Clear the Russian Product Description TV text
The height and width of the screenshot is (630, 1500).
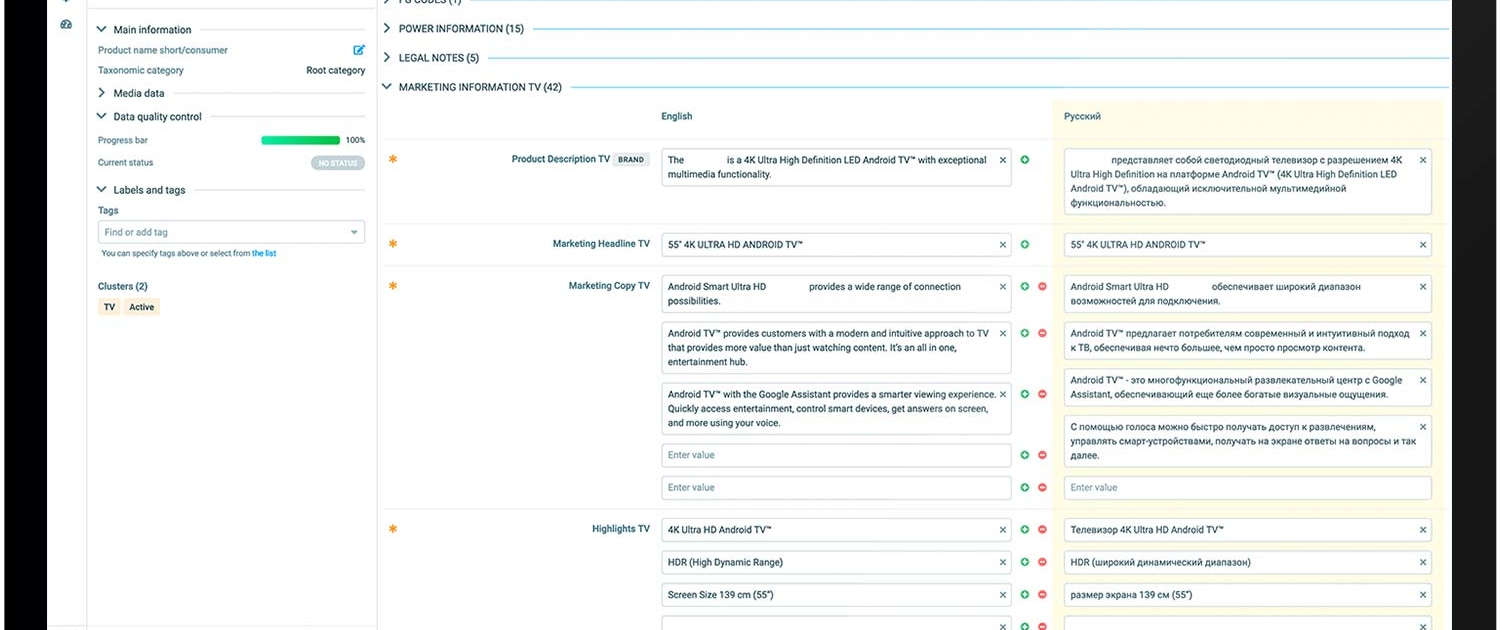[1423, 160]
